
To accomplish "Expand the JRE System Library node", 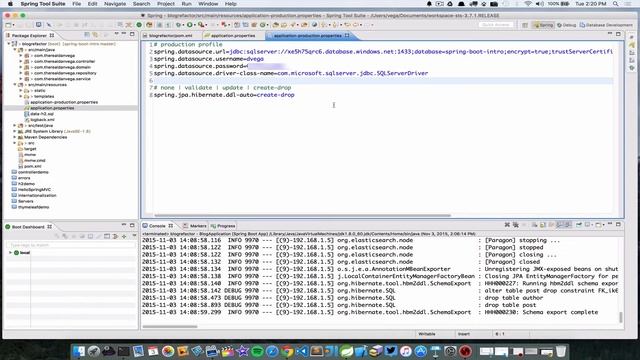I will pyautogui.click(x=15, y=131).
